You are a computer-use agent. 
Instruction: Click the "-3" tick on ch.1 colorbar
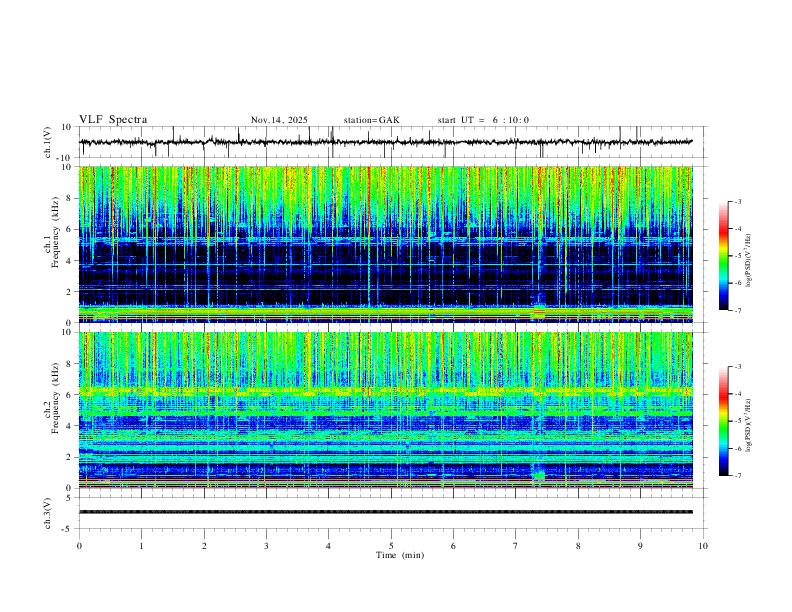[x=738, y=201]
